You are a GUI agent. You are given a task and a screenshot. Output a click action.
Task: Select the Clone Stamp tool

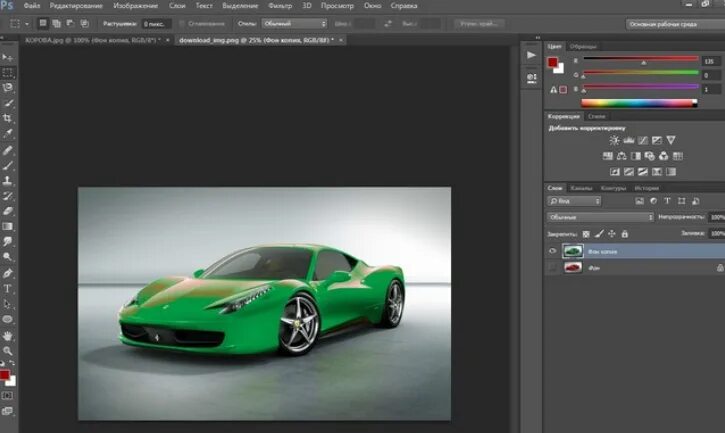[x=7, y=181]
